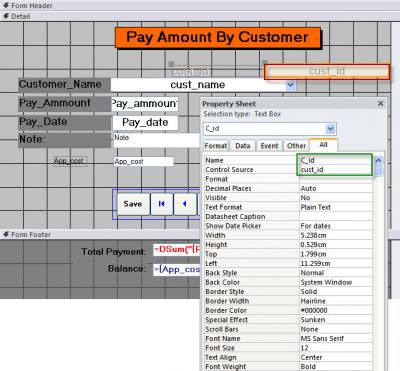Screen dimensions: 400x371
Task: Click the Decimal Places value Auto
Action: 335,188
